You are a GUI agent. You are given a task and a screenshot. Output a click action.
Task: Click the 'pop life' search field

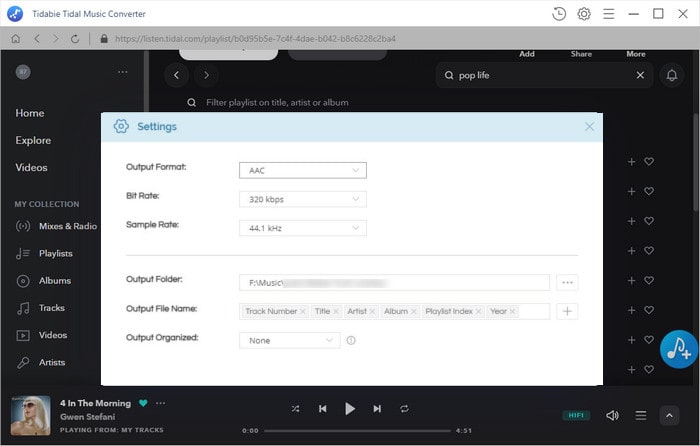[x=545, y=75]
